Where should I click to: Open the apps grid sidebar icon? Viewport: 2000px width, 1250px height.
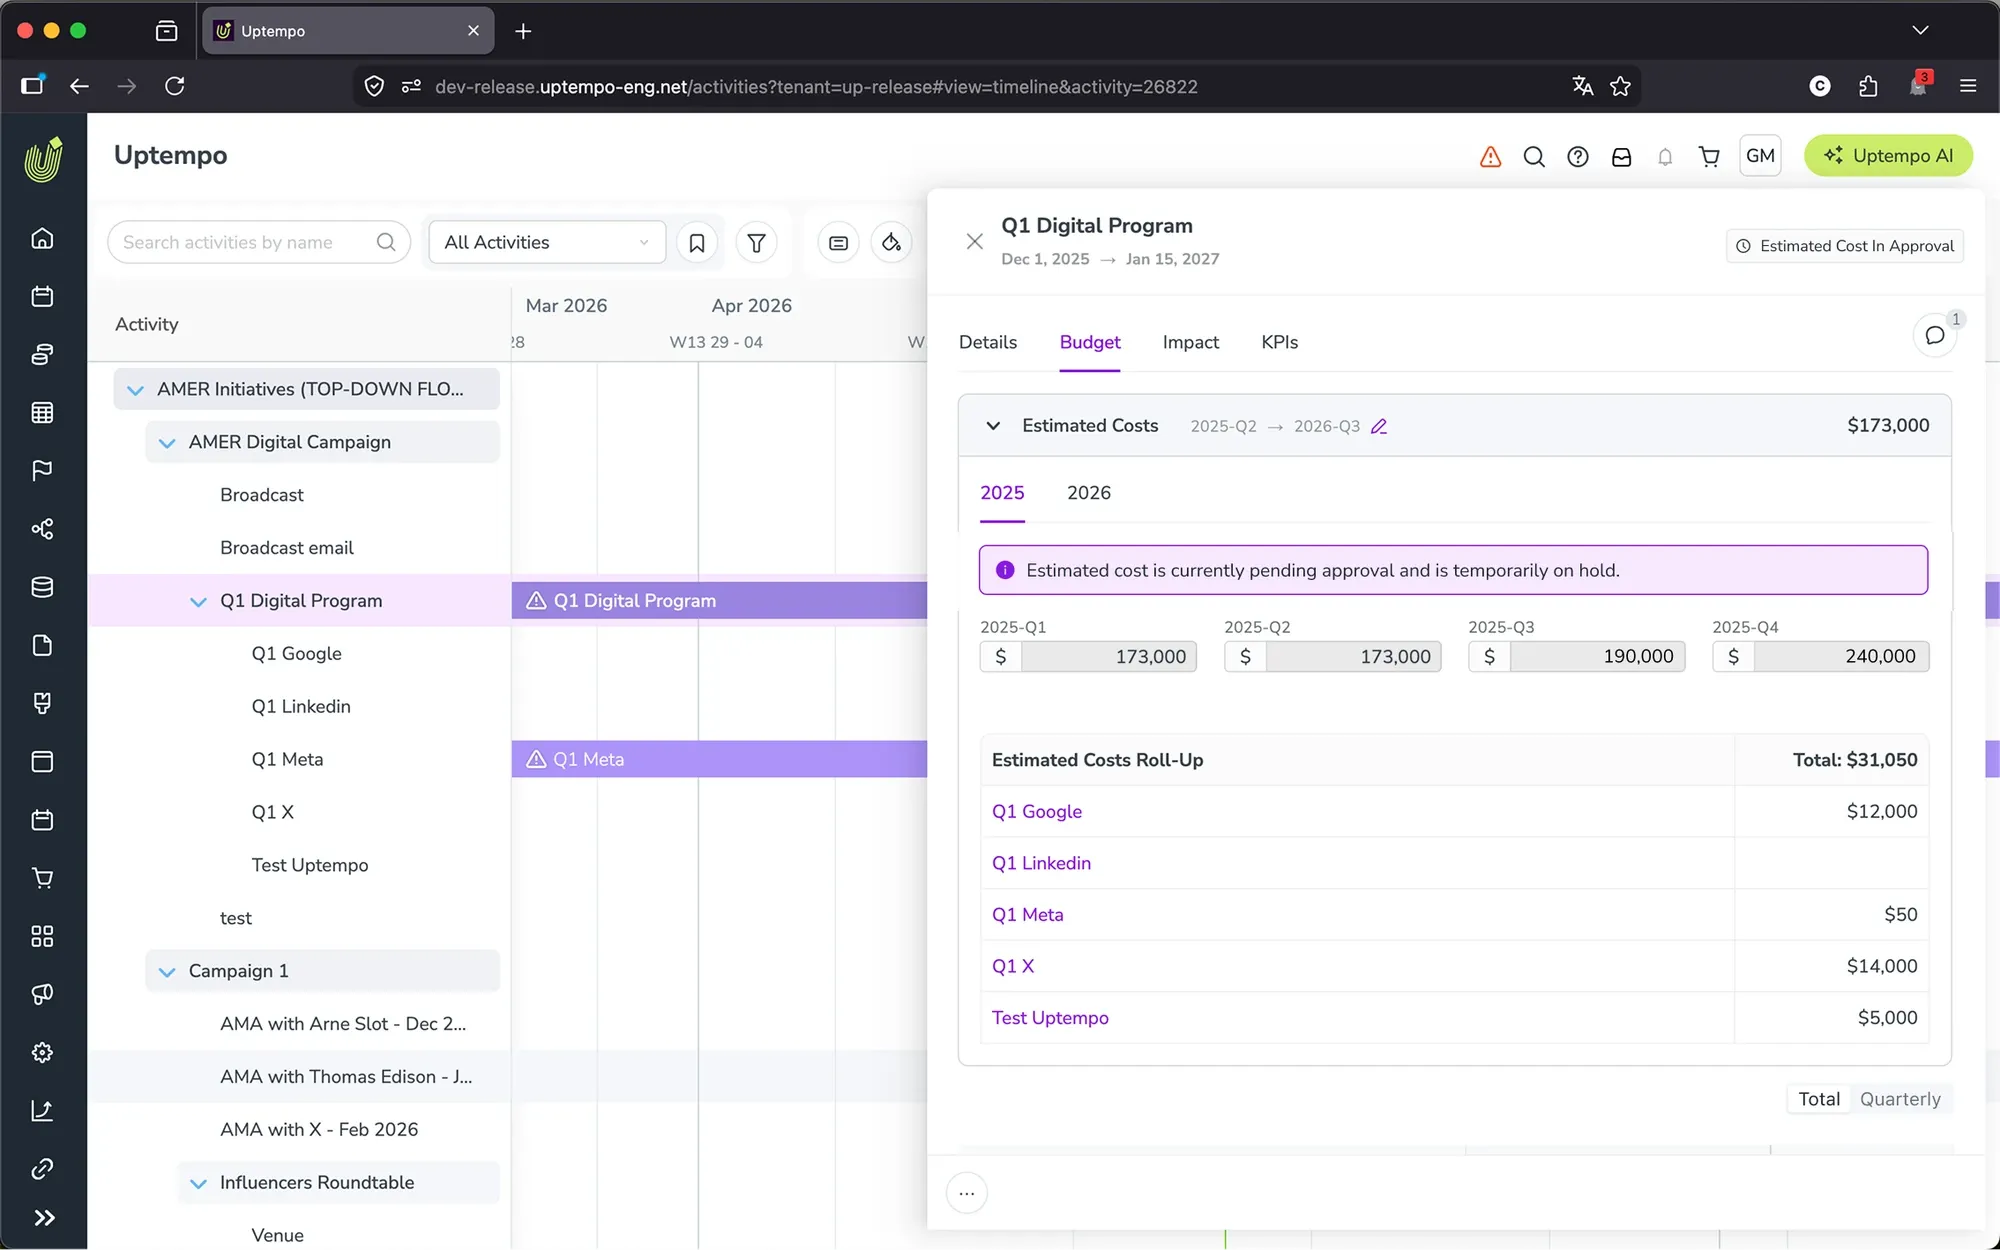coord(42,936)
